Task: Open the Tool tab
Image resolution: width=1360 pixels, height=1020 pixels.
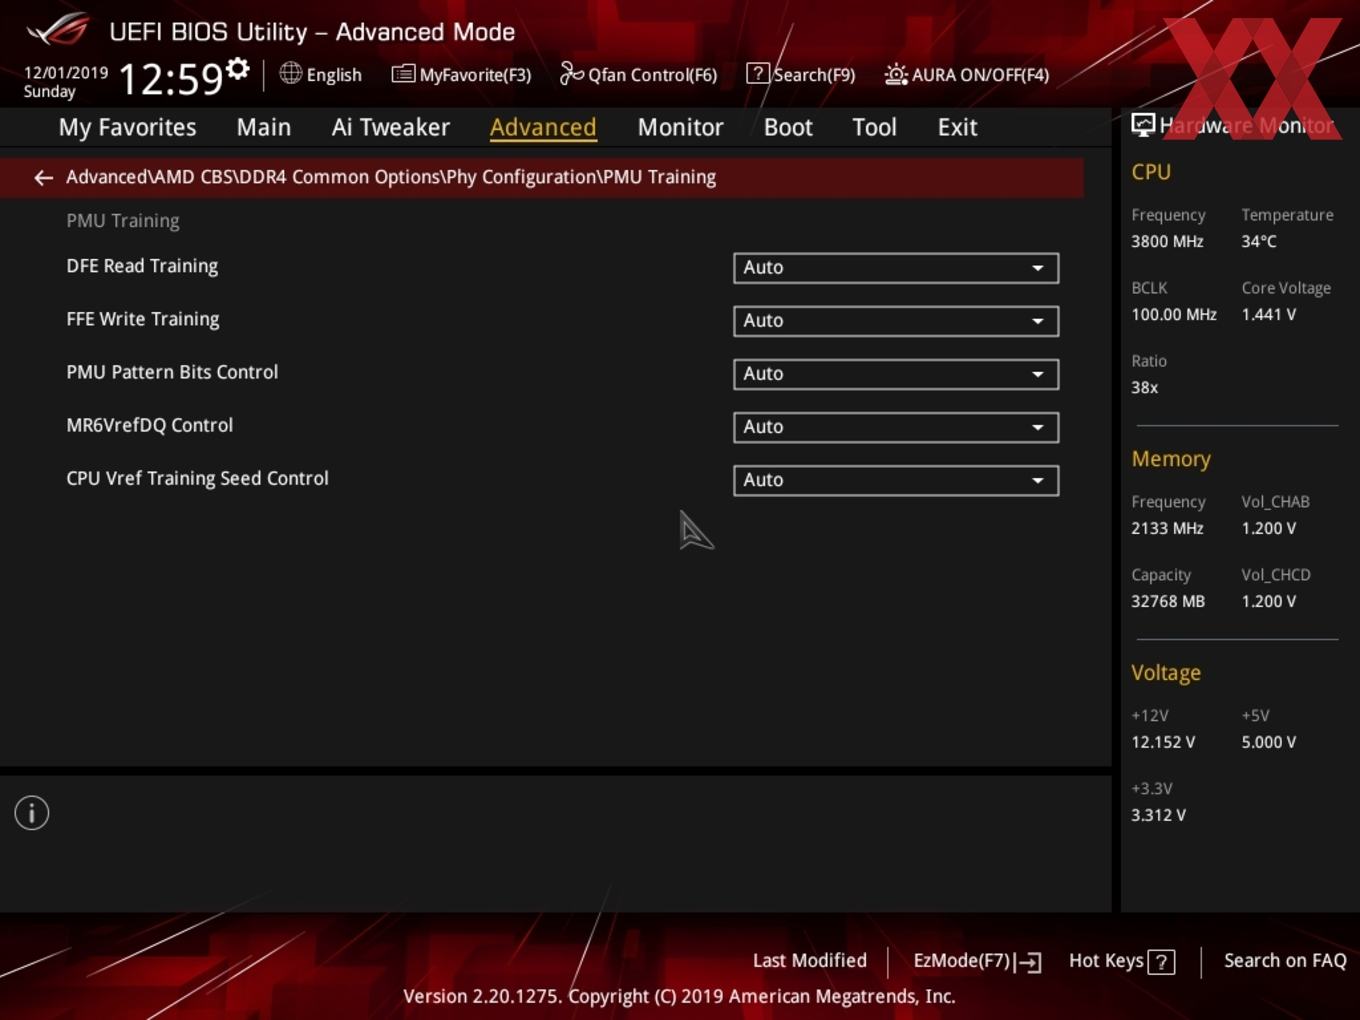Action: tap(874, 127)
